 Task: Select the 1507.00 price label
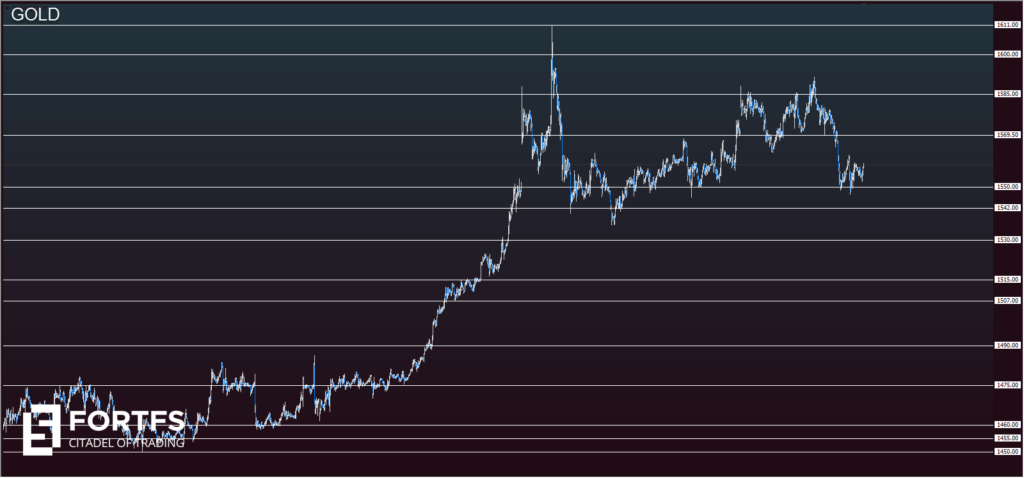point(1006,301)
